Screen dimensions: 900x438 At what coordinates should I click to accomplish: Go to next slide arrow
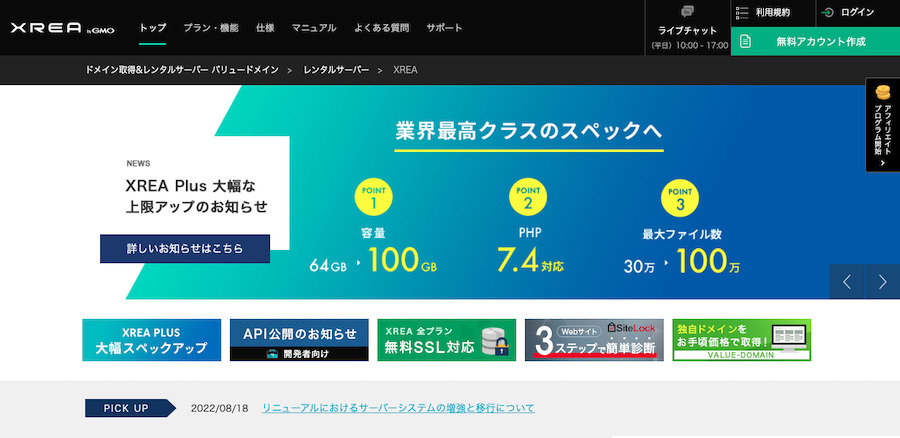[882, 281]
